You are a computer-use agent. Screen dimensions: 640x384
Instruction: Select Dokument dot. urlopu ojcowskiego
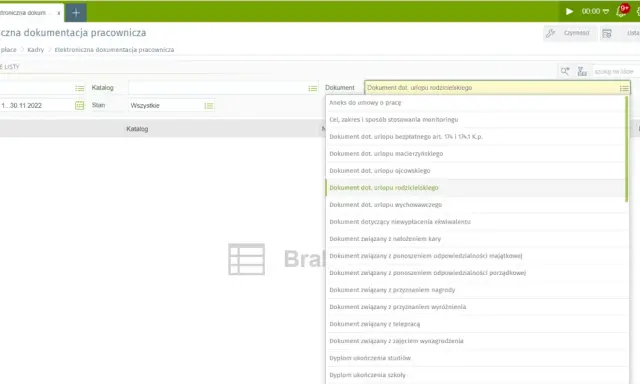click(476, 171)
